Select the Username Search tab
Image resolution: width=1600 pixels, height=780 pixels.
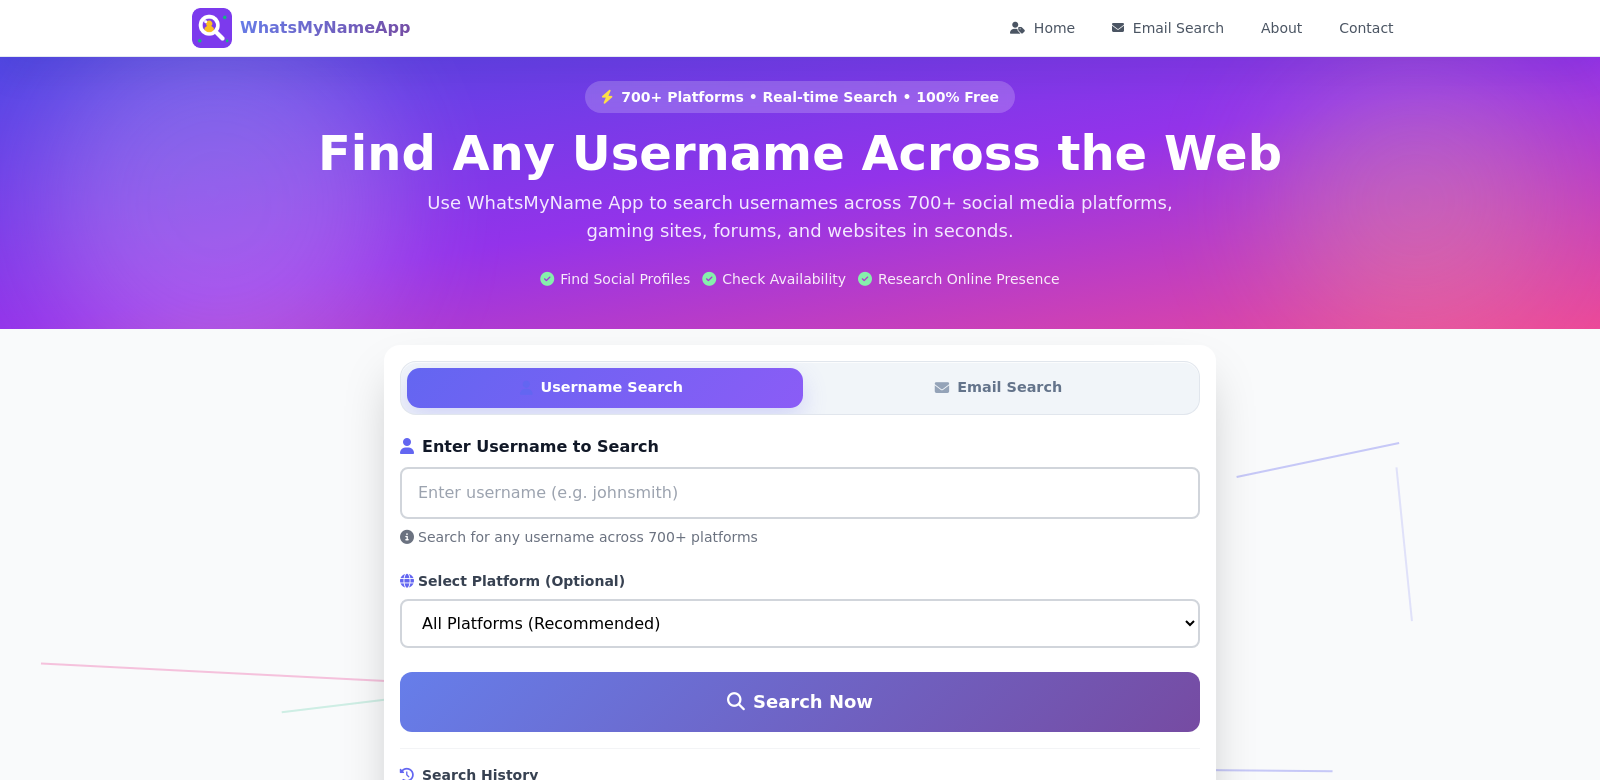[x=605, y=388]
